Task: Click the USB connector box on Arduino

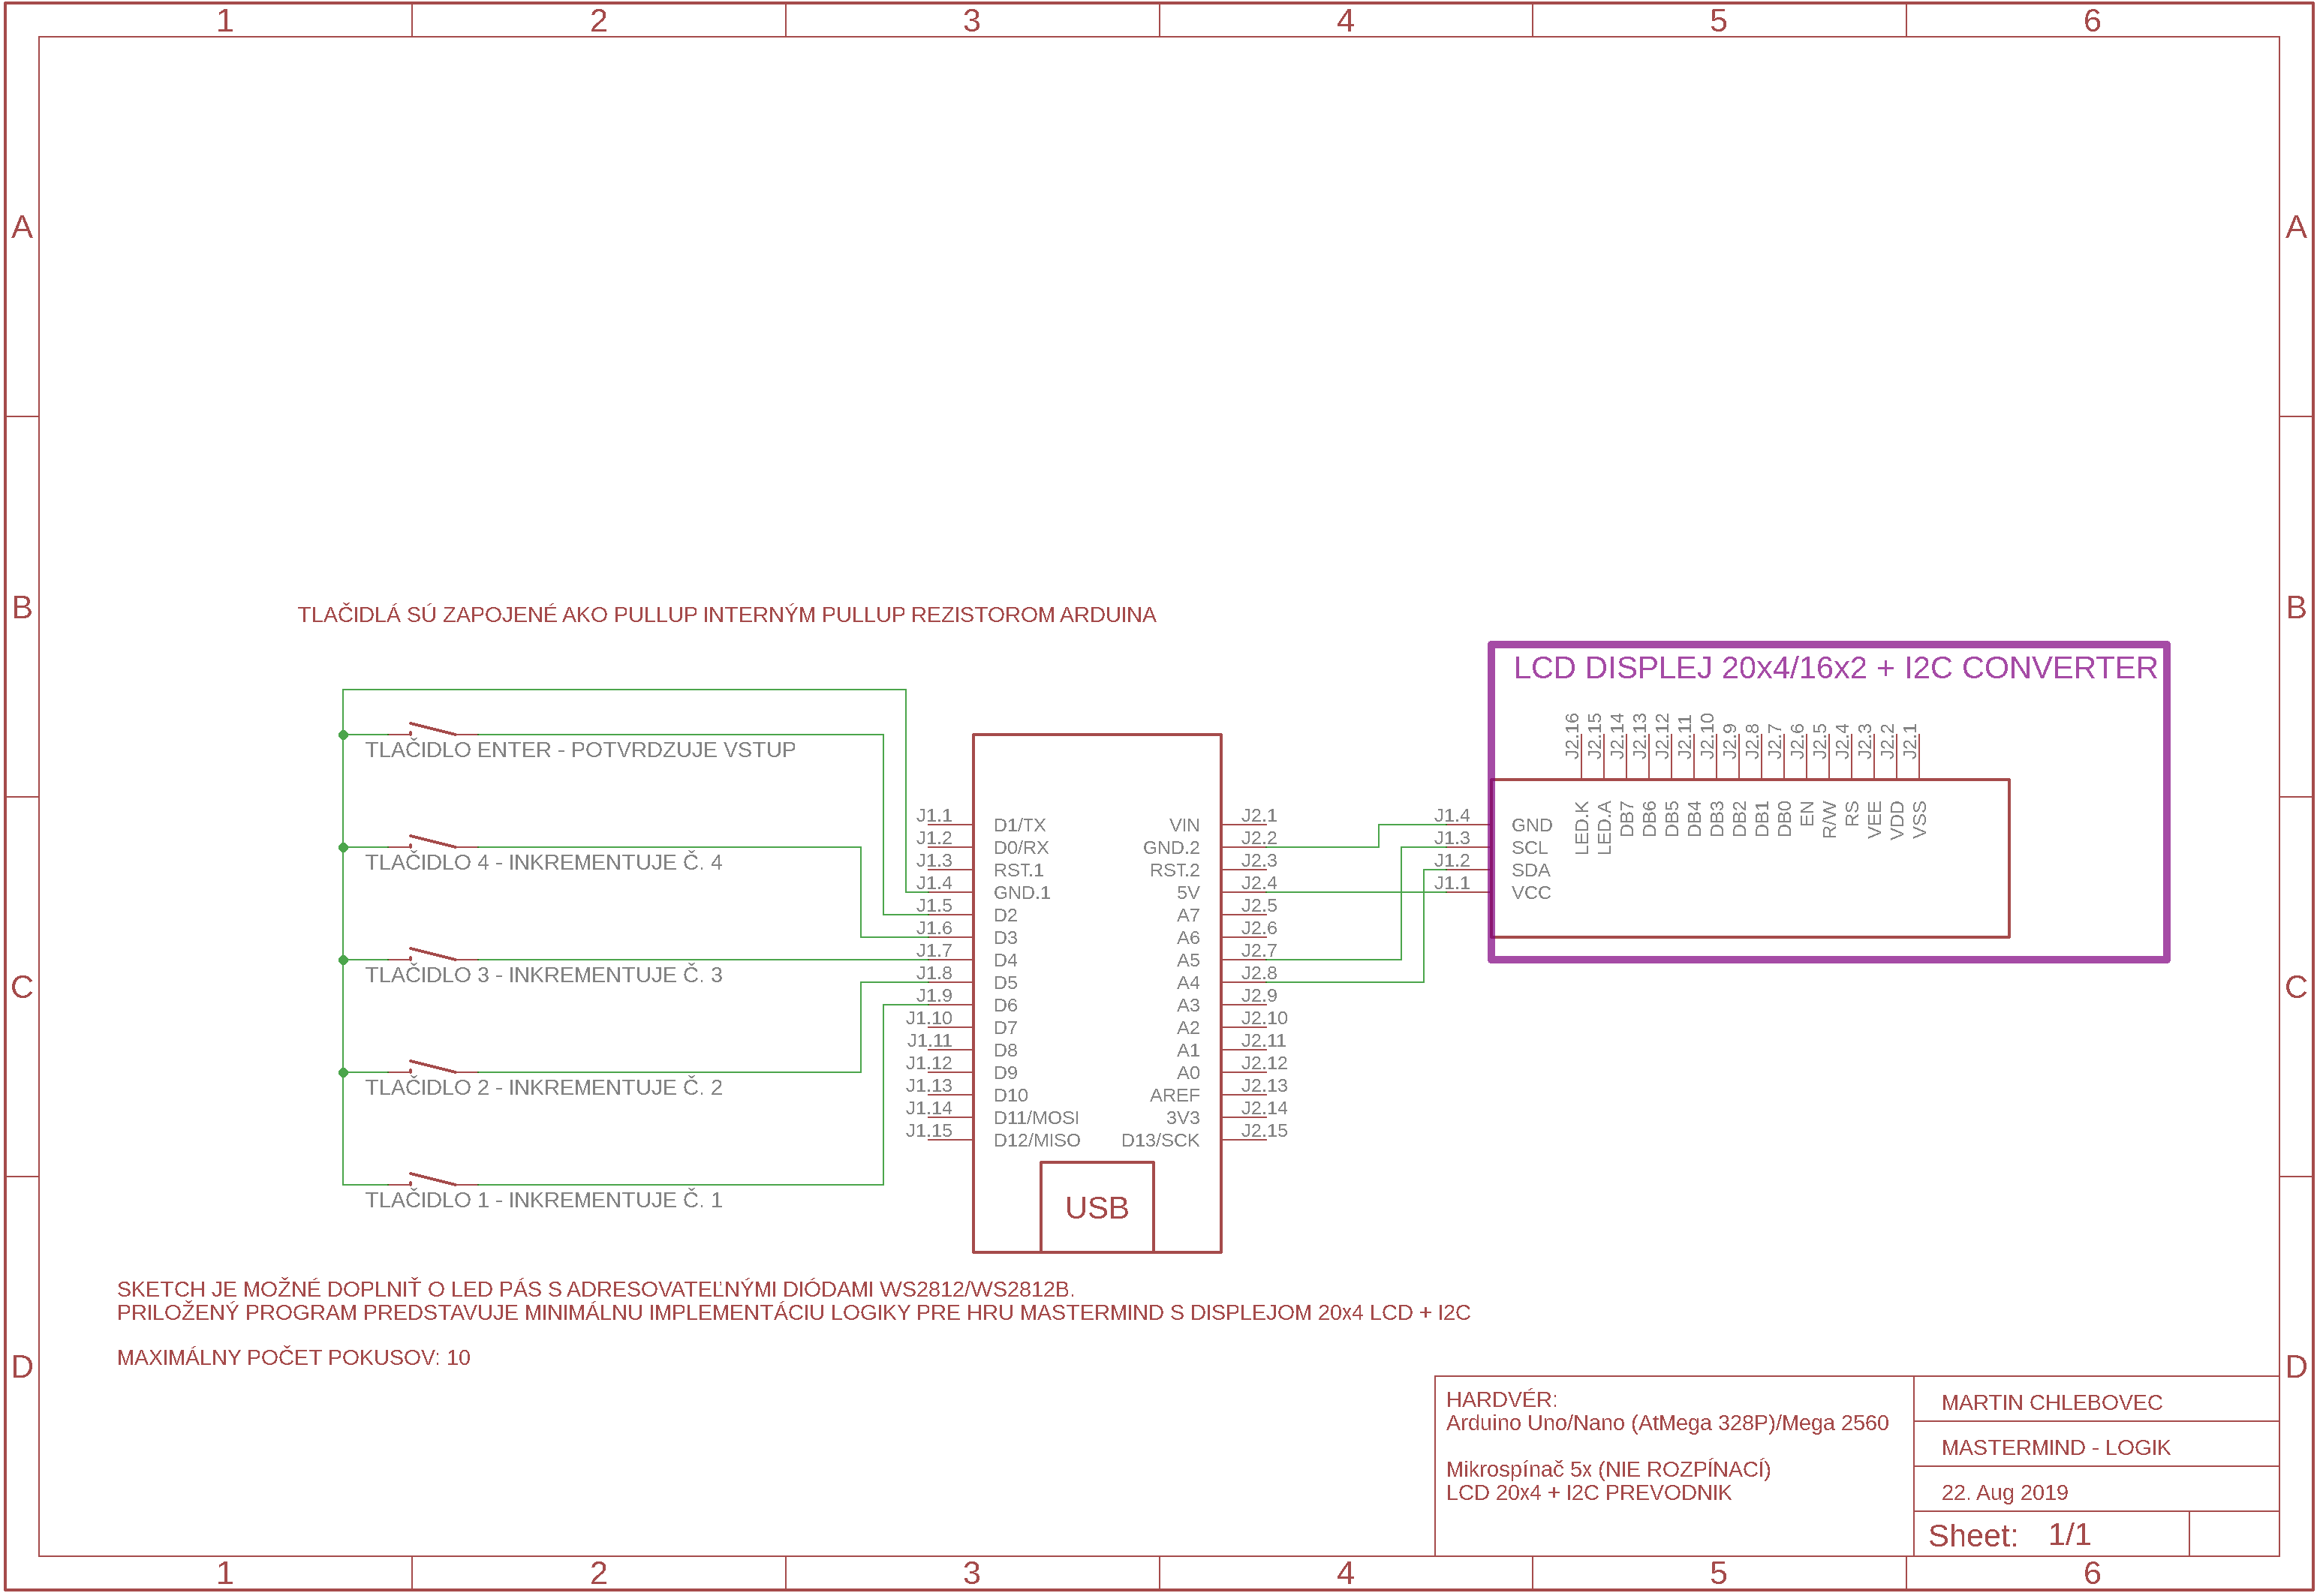Action: tap(1096, 1206)
